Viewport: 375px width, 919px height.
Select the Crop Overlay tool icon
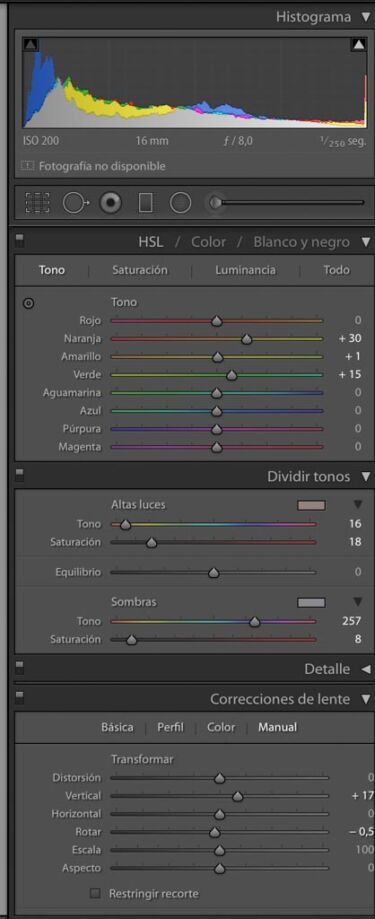tap(38, 203)
